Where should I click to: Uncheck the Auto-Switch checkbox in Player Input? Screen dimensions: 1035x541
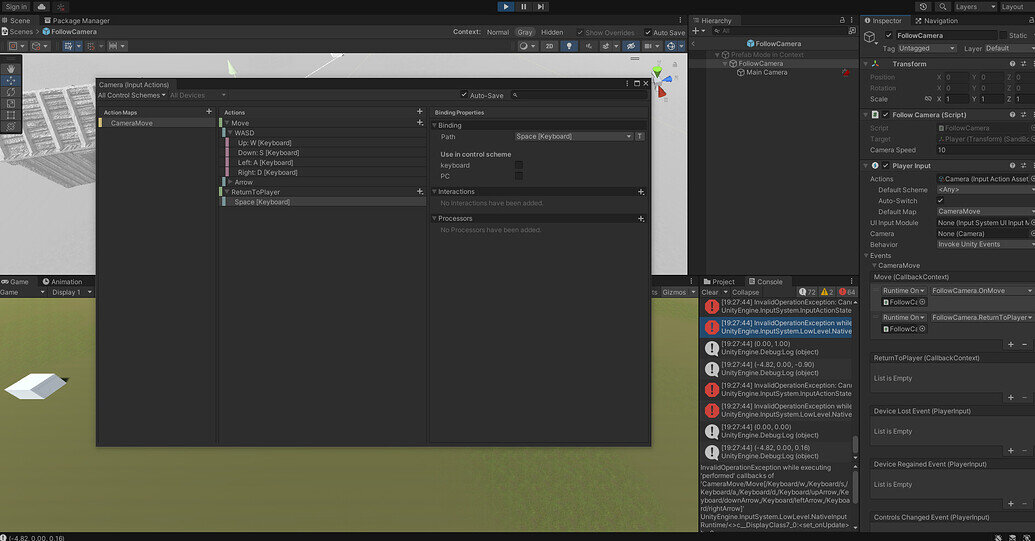click(940, 201)
